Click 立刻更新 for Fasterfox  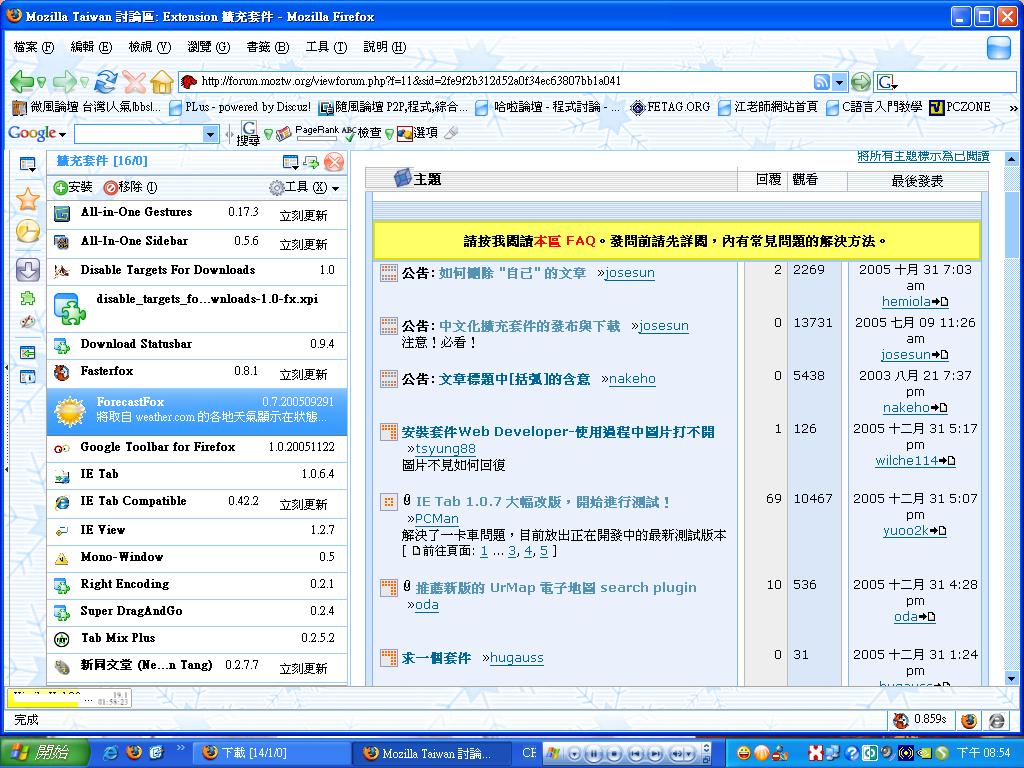pos(304,374)
